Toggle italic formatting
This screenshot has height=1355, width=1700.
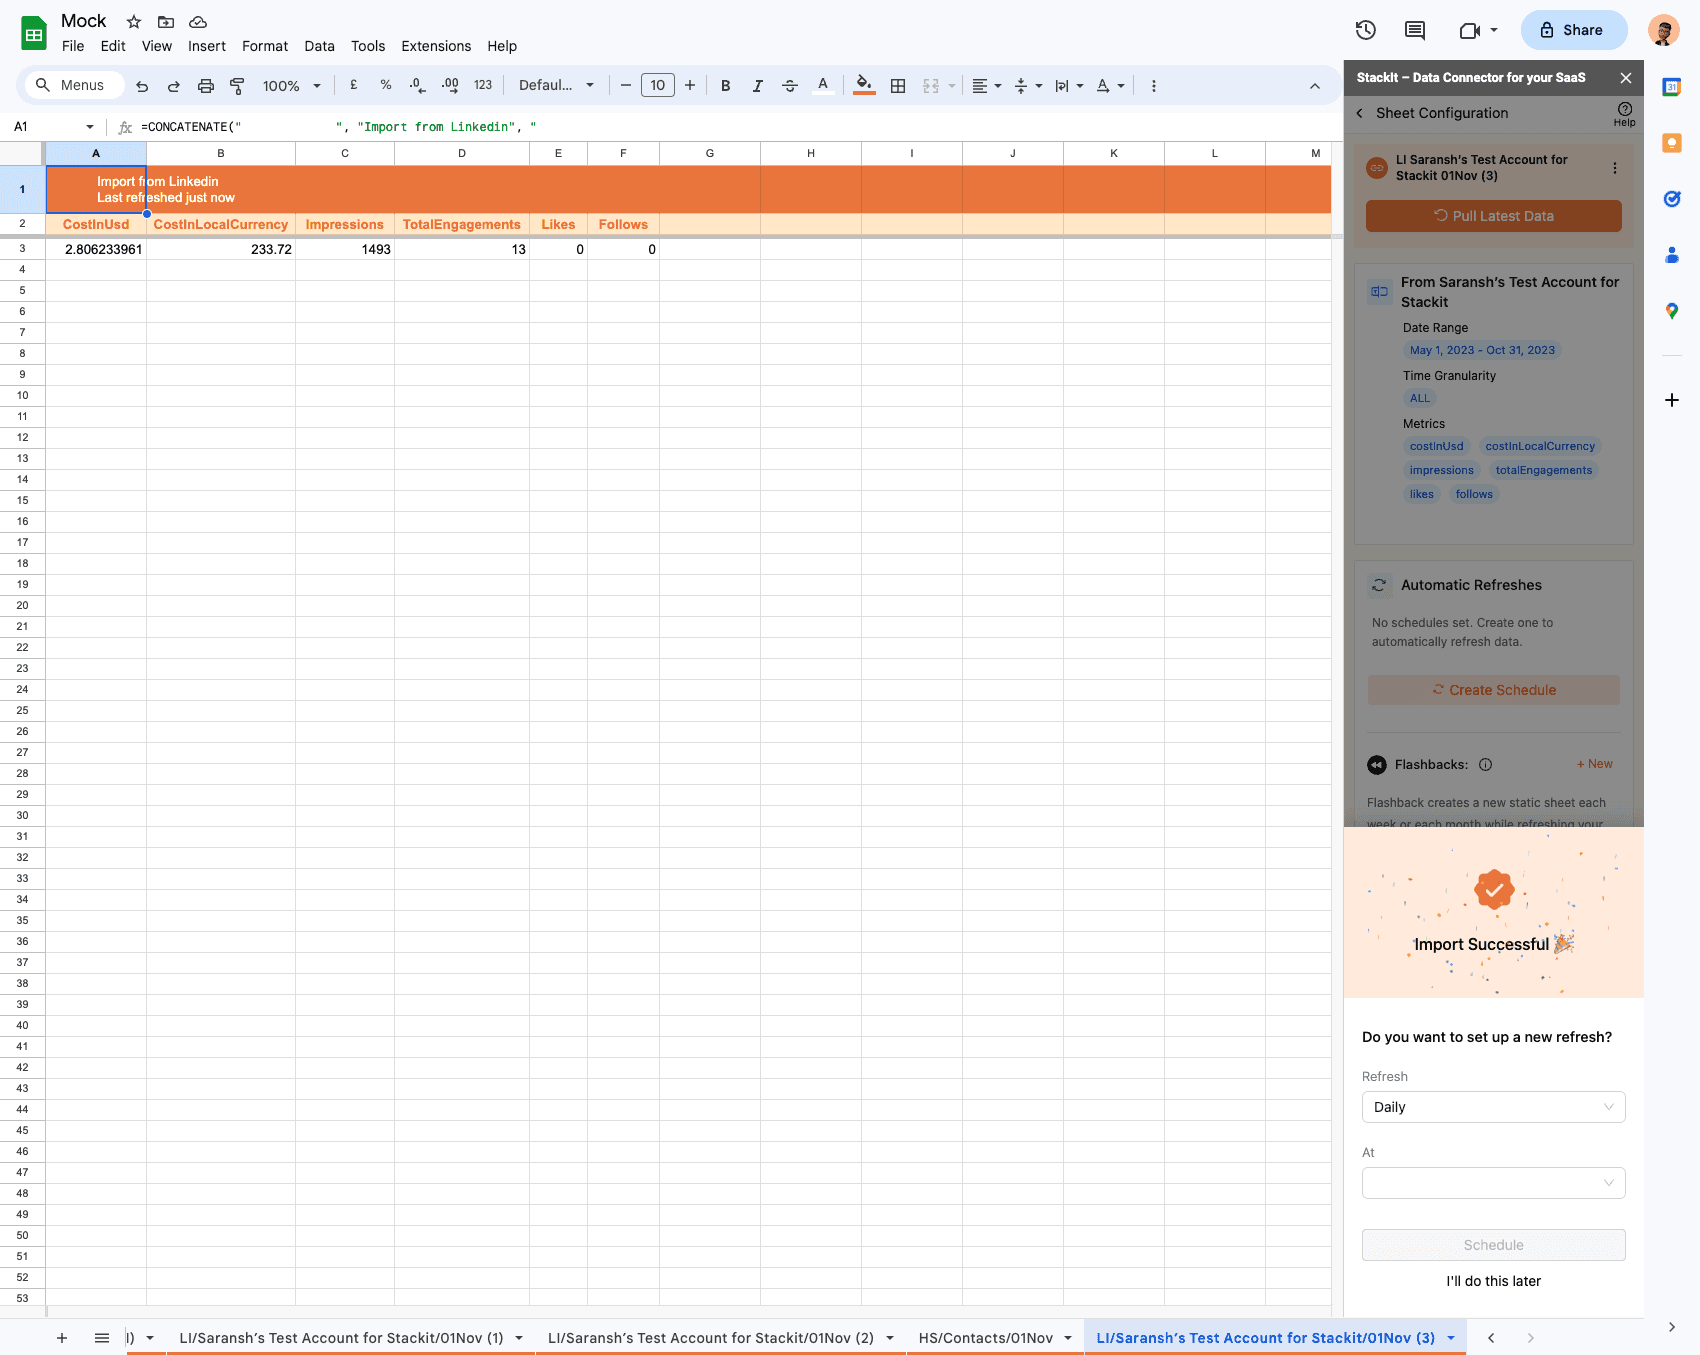click(758, 86)
